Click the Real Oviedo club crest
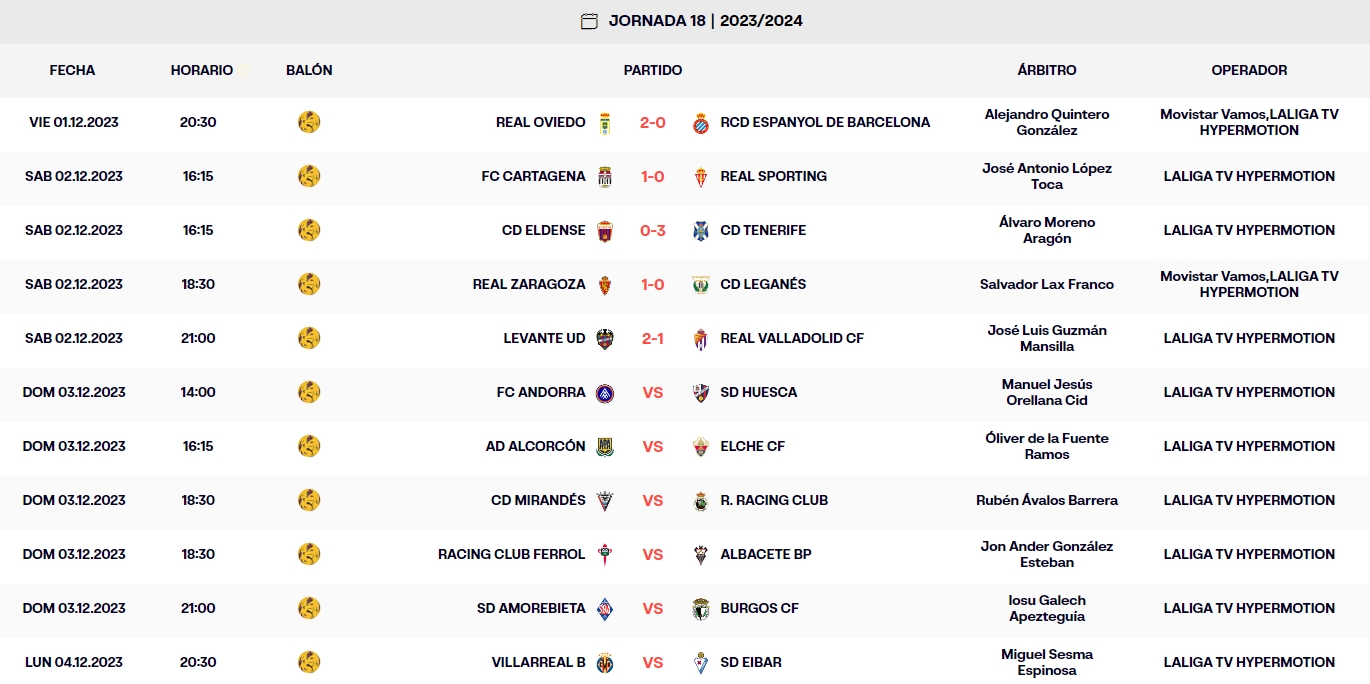Viewport: 1370px width, 684px height. point(604,121)
